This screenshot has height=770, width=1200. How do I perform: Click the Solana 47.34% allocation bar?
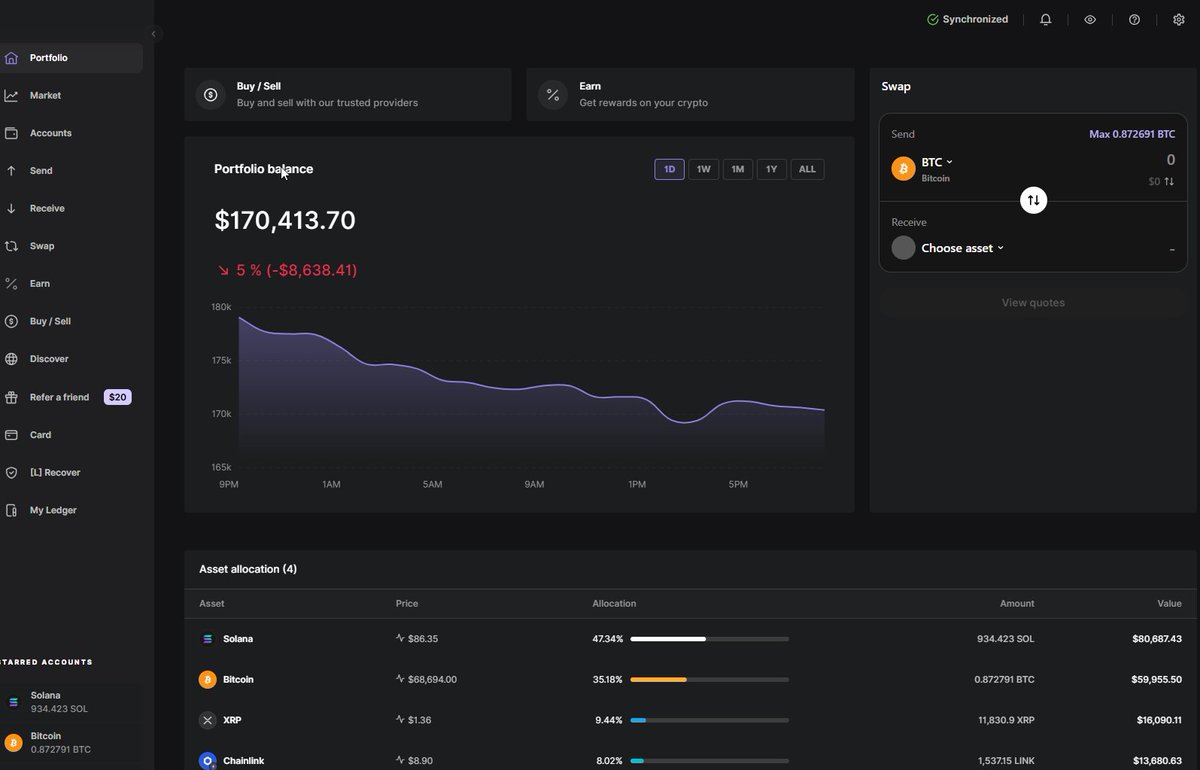pyautogui.click(x=709, y=639)
